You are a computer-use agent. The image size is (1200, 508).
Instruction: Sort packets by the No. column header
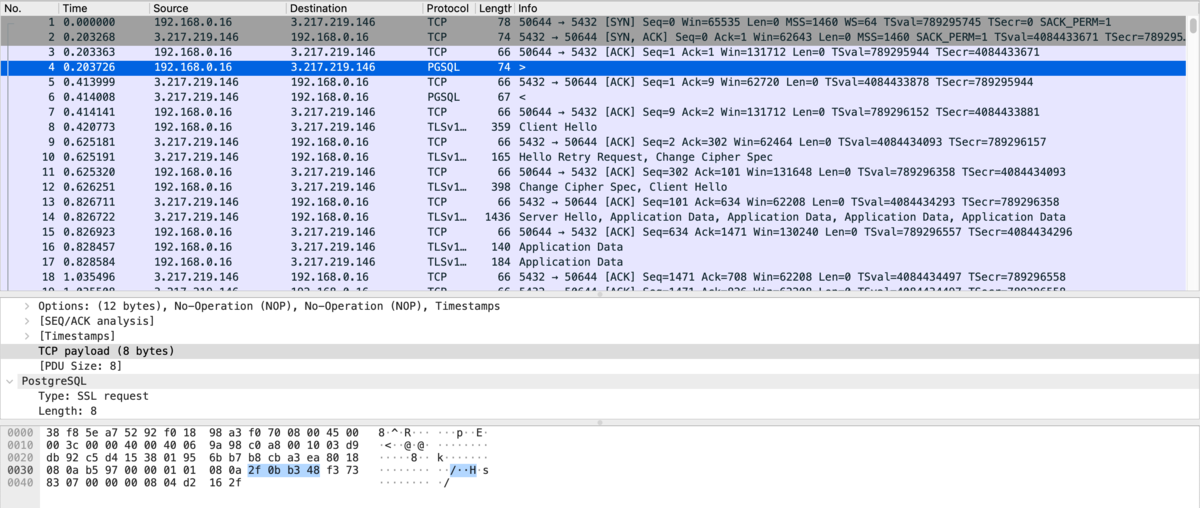click(30, 8)
